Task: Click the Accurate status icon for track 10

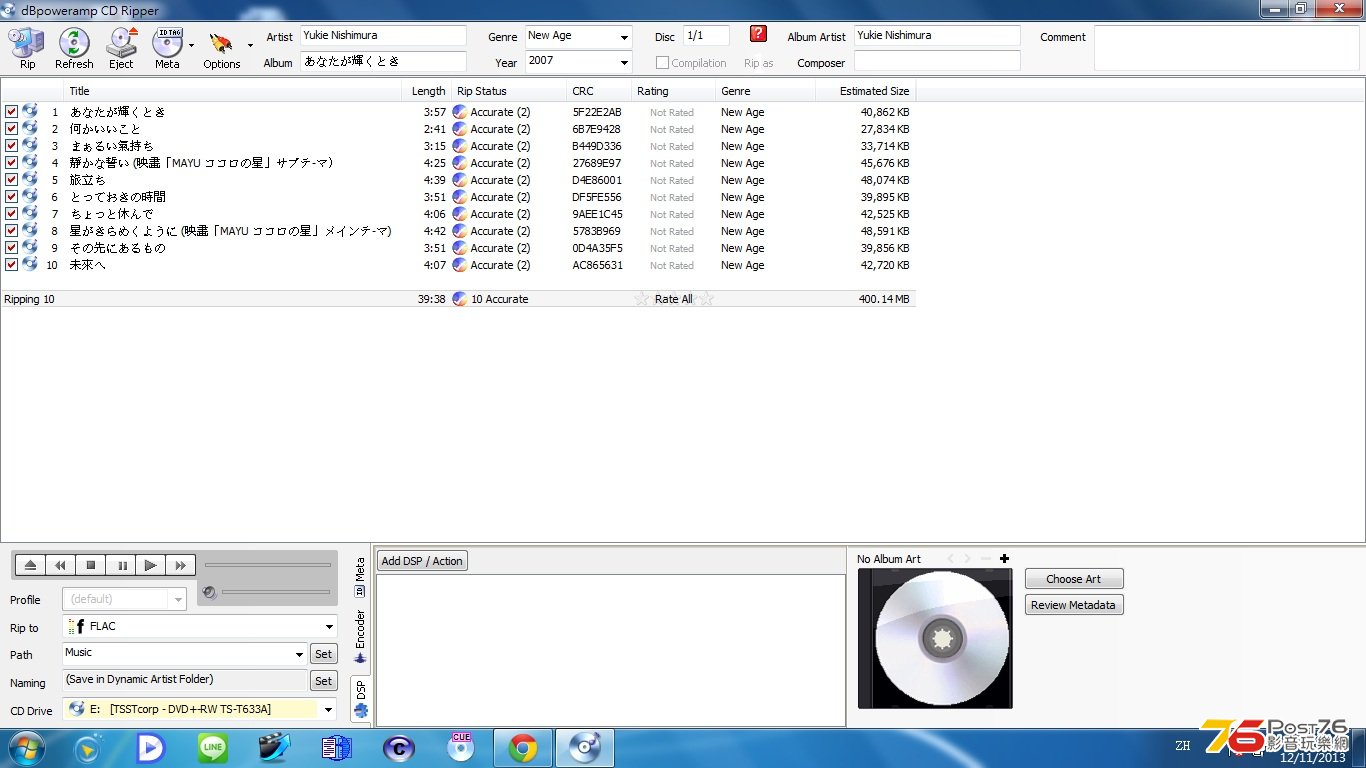Action: 460,265
